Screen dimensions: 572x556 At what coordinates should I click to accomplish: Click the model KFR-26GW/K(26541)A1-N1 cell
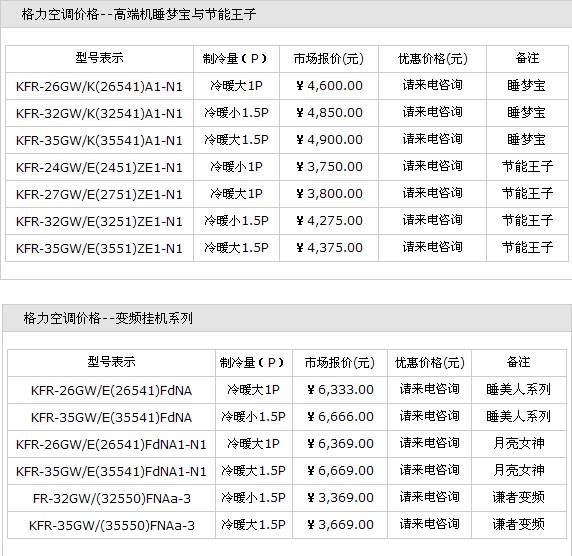click(x=99, y=86)
